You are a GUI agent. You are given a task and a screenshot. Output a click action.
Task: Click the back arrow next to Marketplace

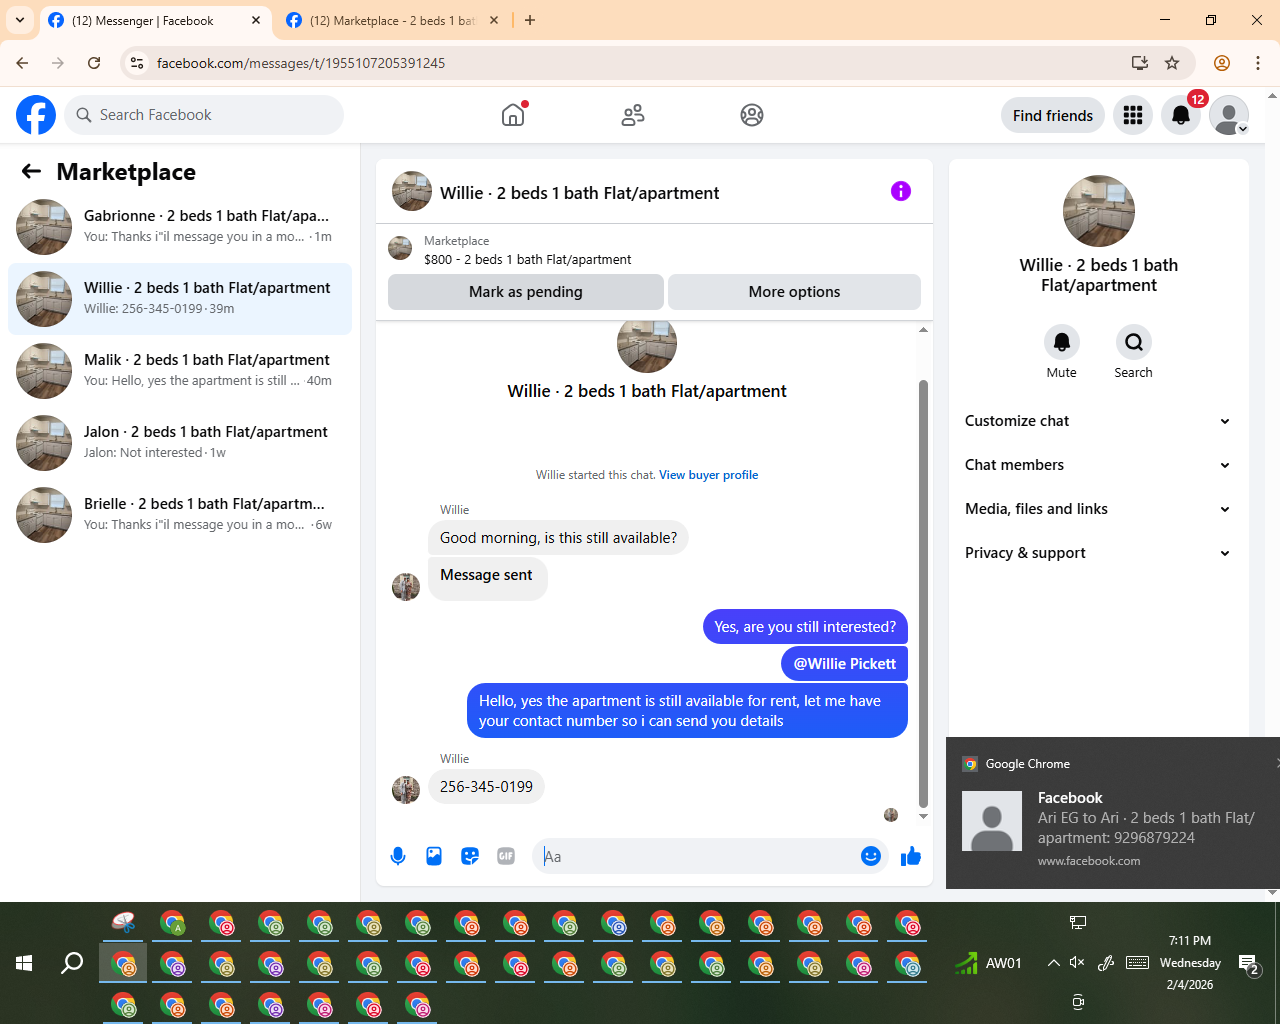point(31,172)
